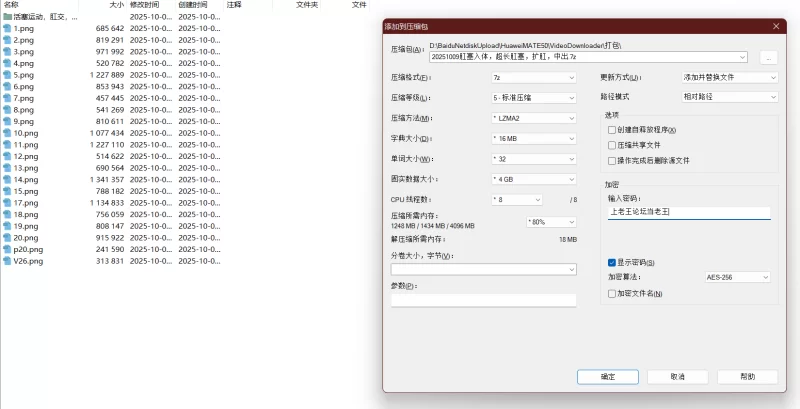Open the 字典大小 16 MB dropdown
This screenshot has width=800, height=409.
534,138
